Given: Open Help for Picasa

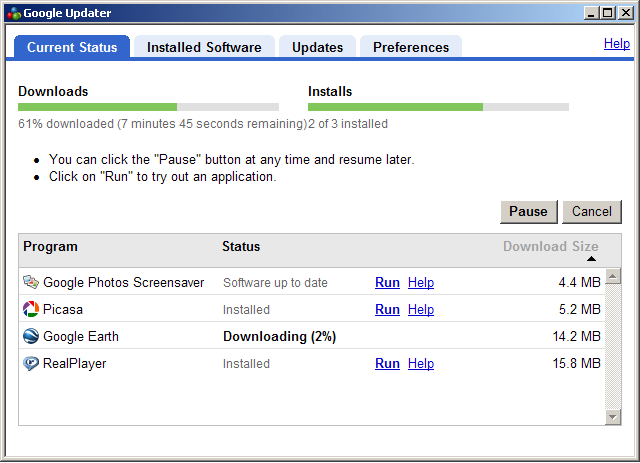Looking at the screenshot, I should [421, 309].
